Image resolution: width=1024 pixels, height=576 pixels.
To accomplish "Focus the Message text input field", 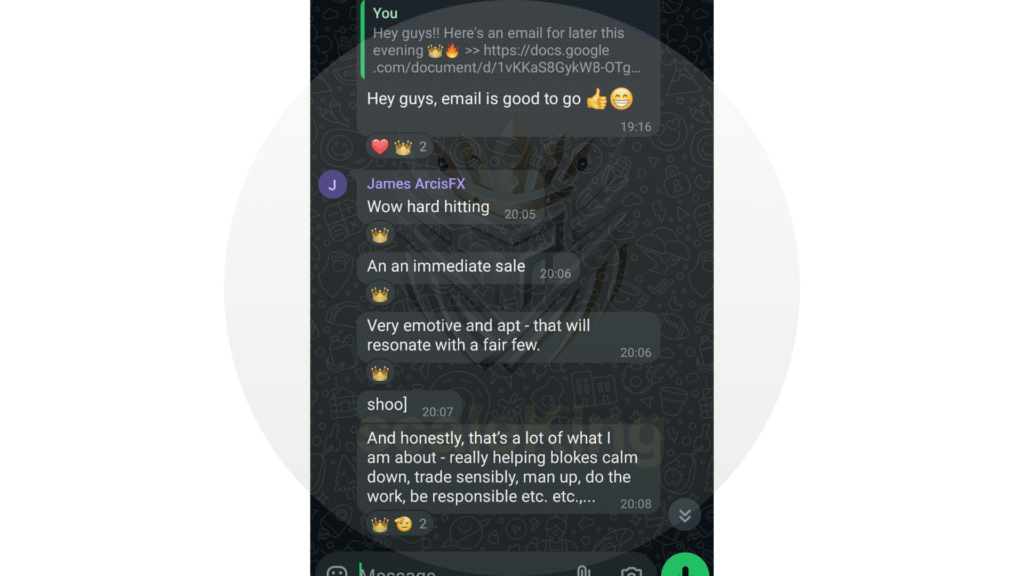I will click(x=464, y=571).
